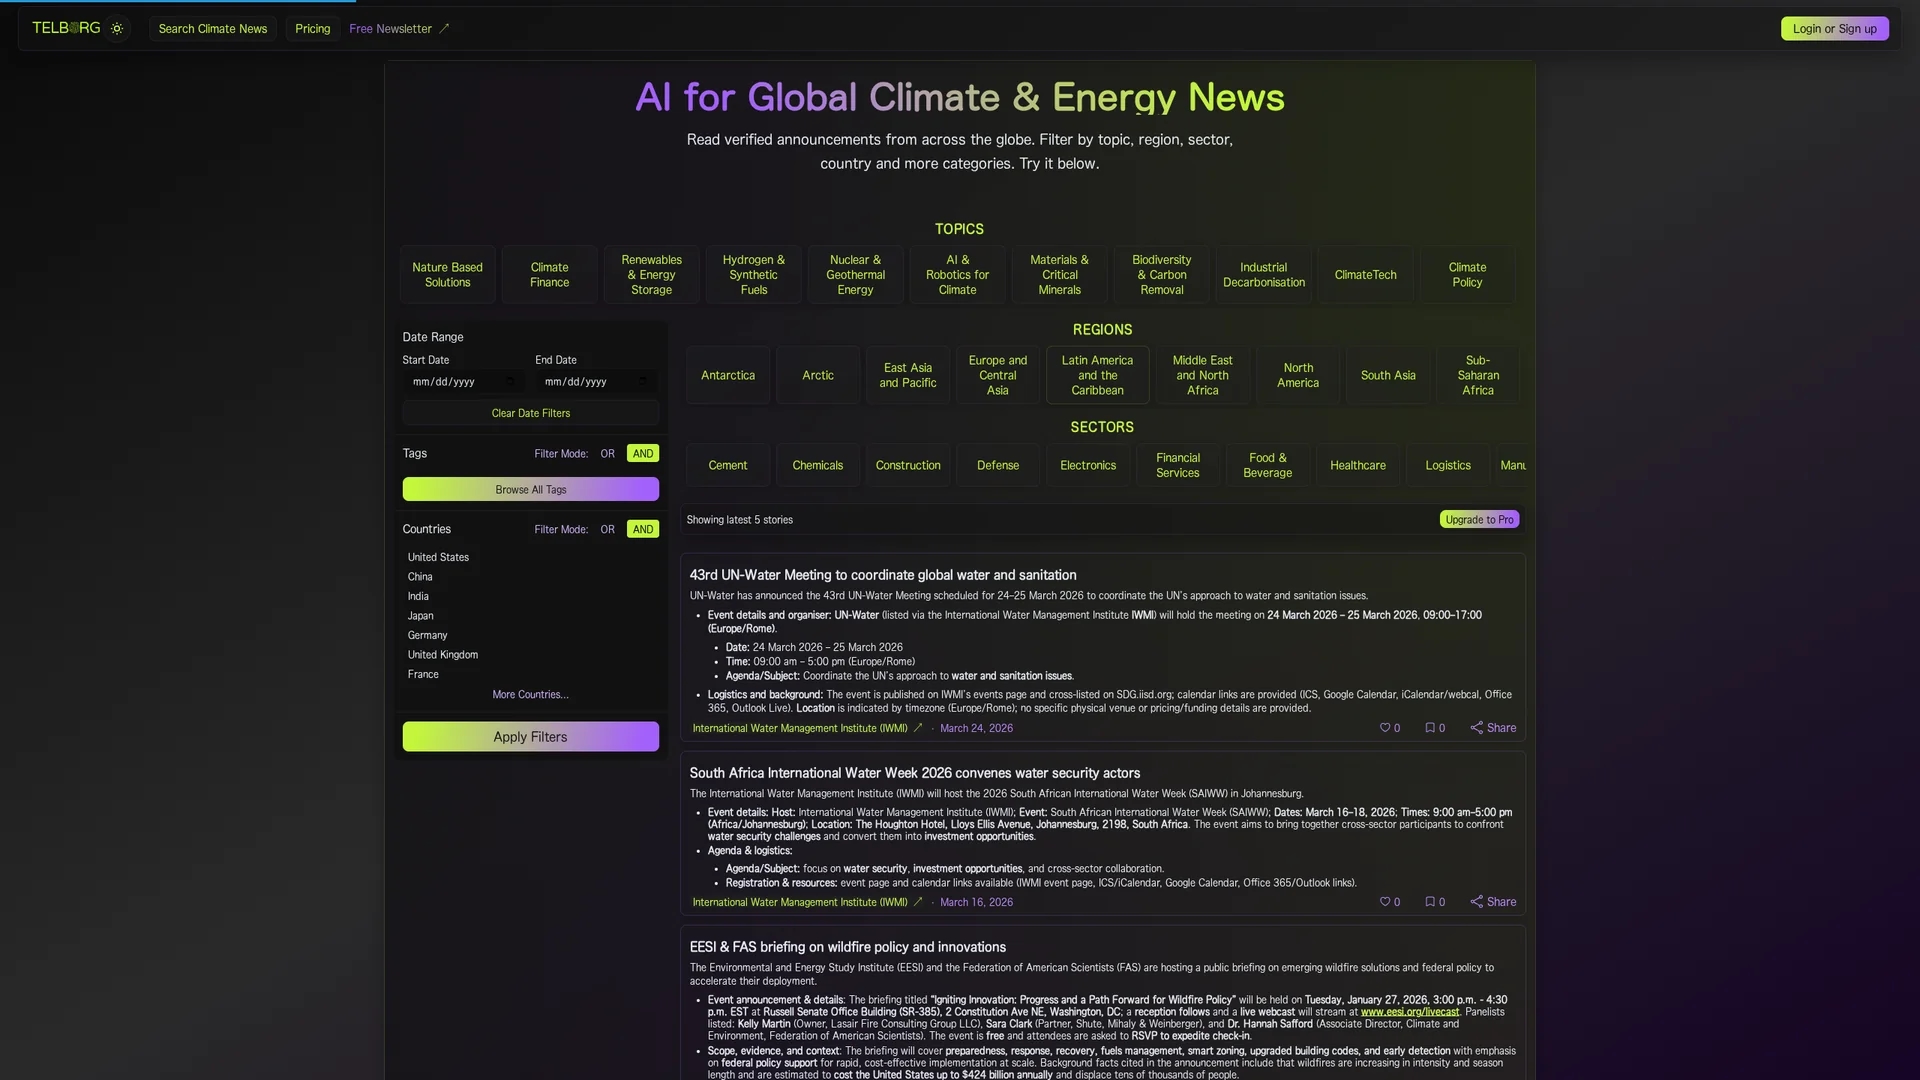Image resolution: width=1920 pixels, height=1080 pixels.
Task: Share the 43rd UN-Water Meeting story
Action: point(1493,728)
